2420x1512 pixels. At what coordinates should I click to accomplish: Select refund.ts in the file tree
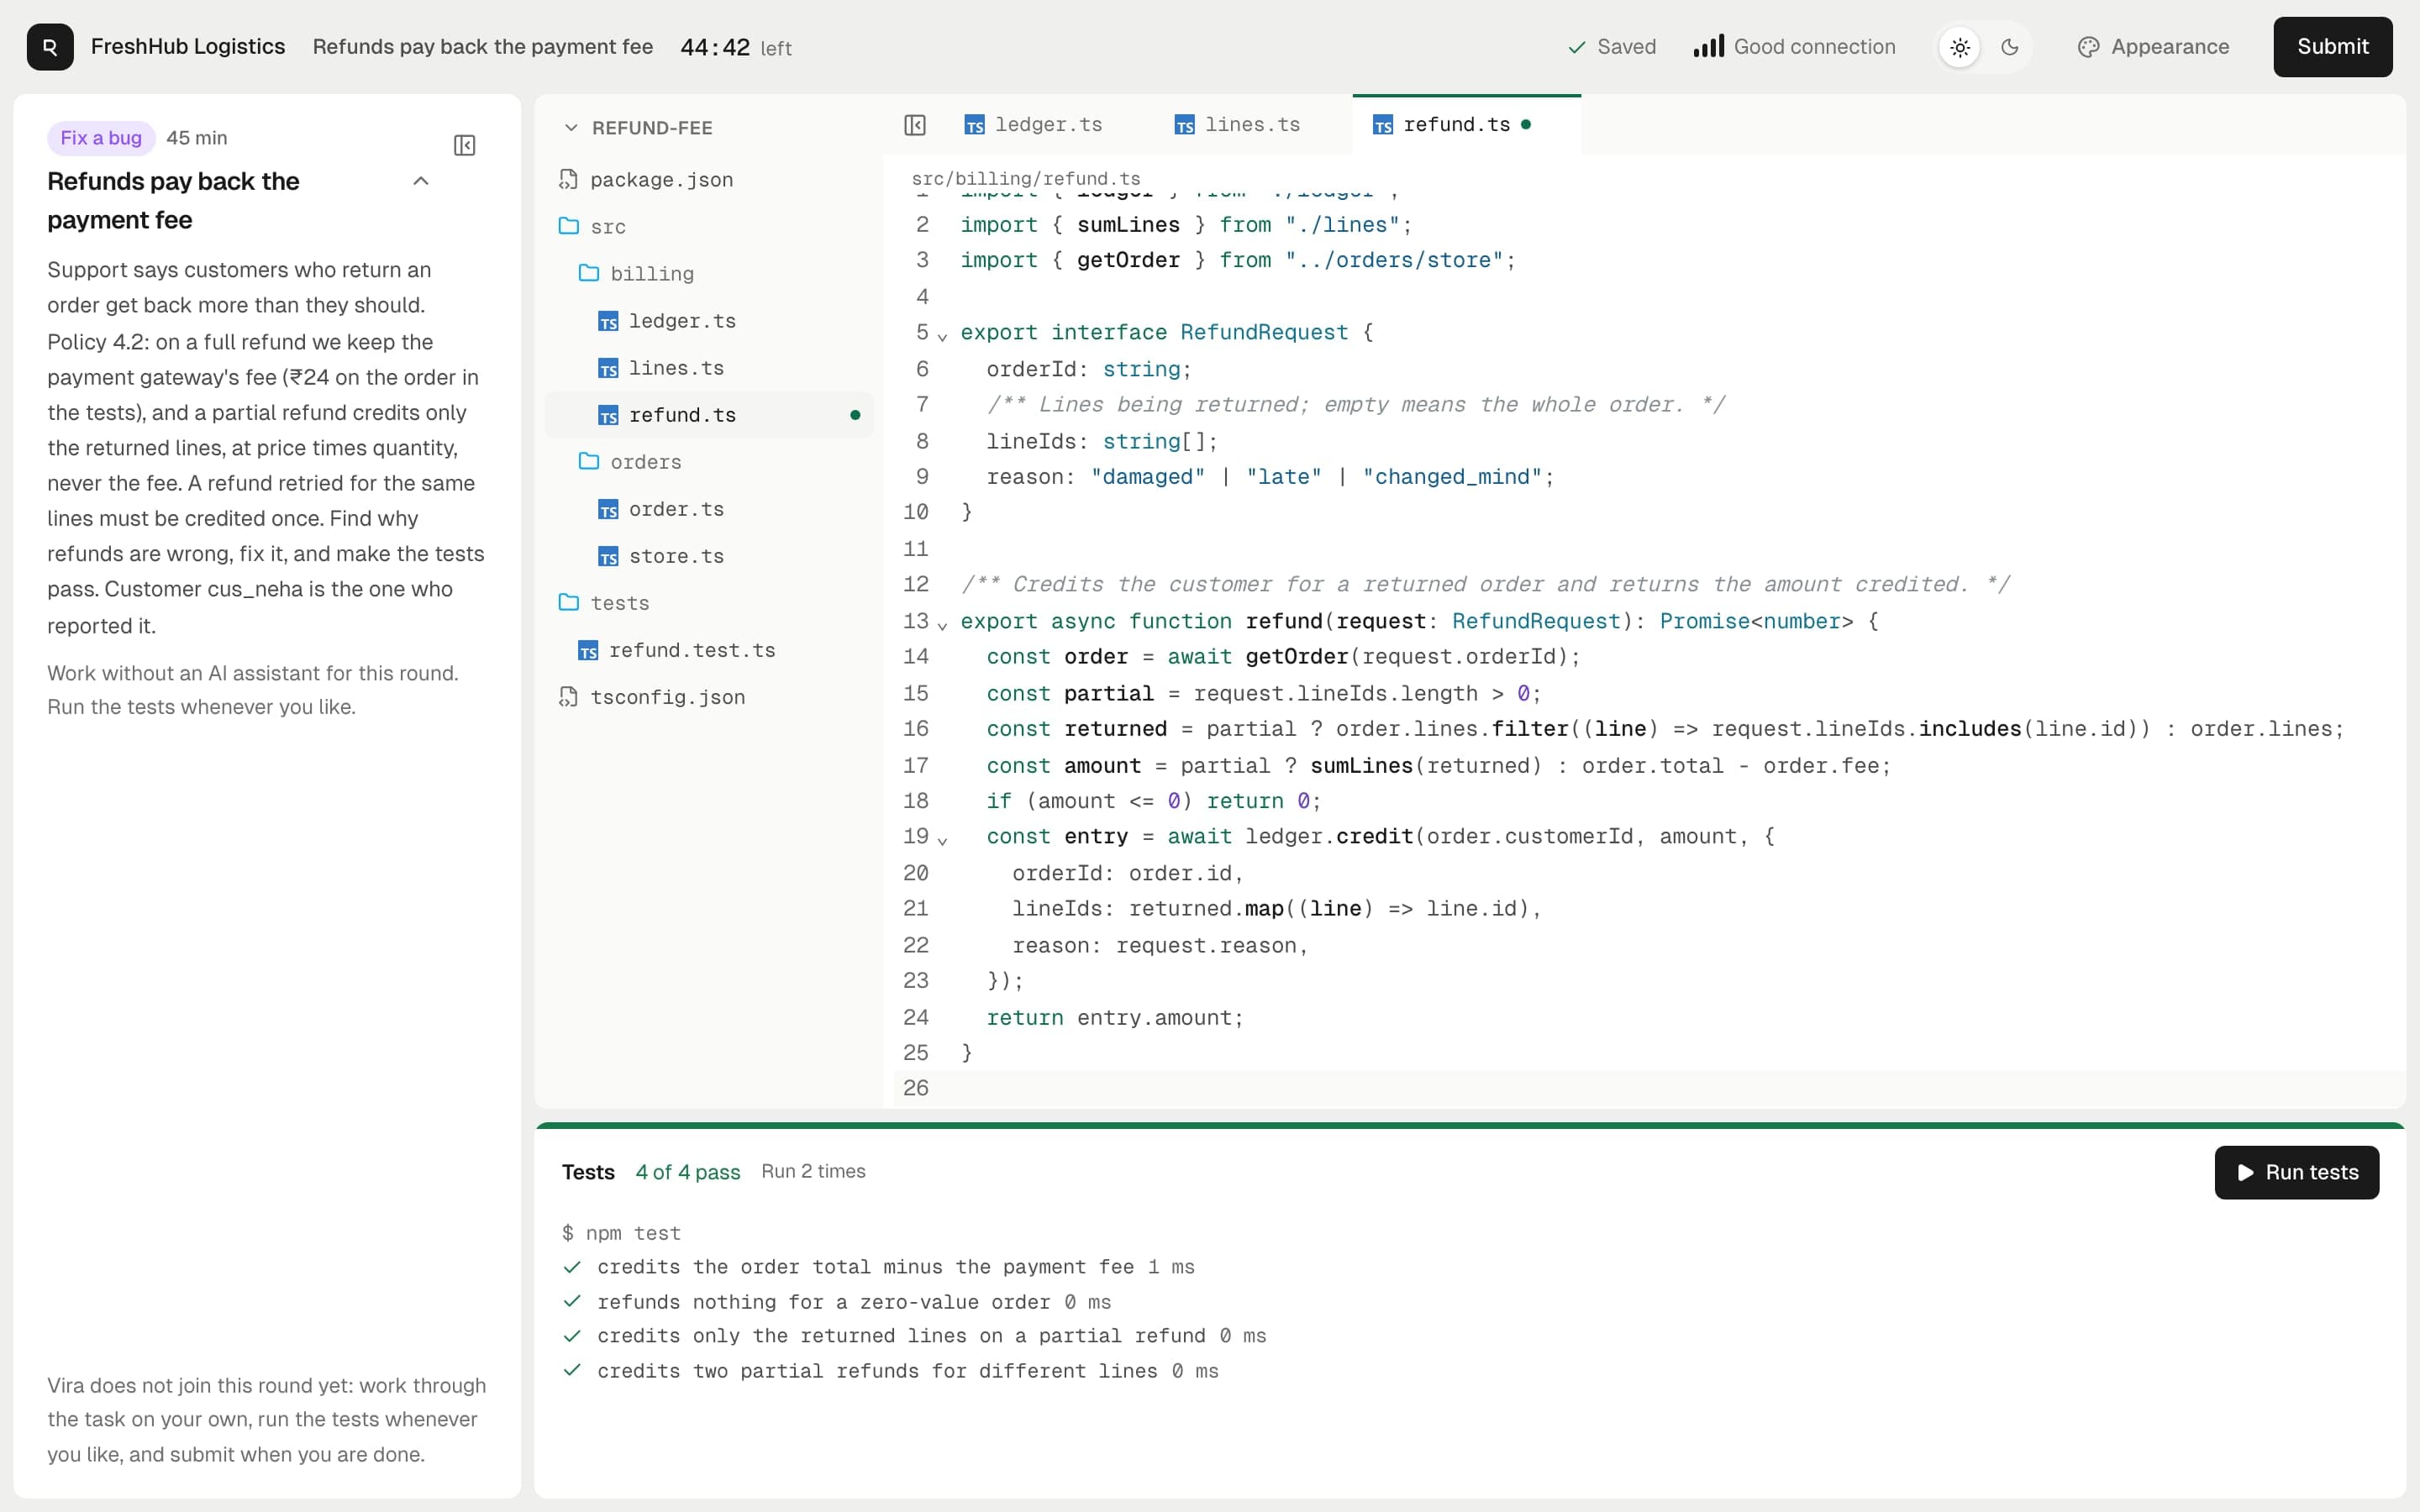coord(709,415)
